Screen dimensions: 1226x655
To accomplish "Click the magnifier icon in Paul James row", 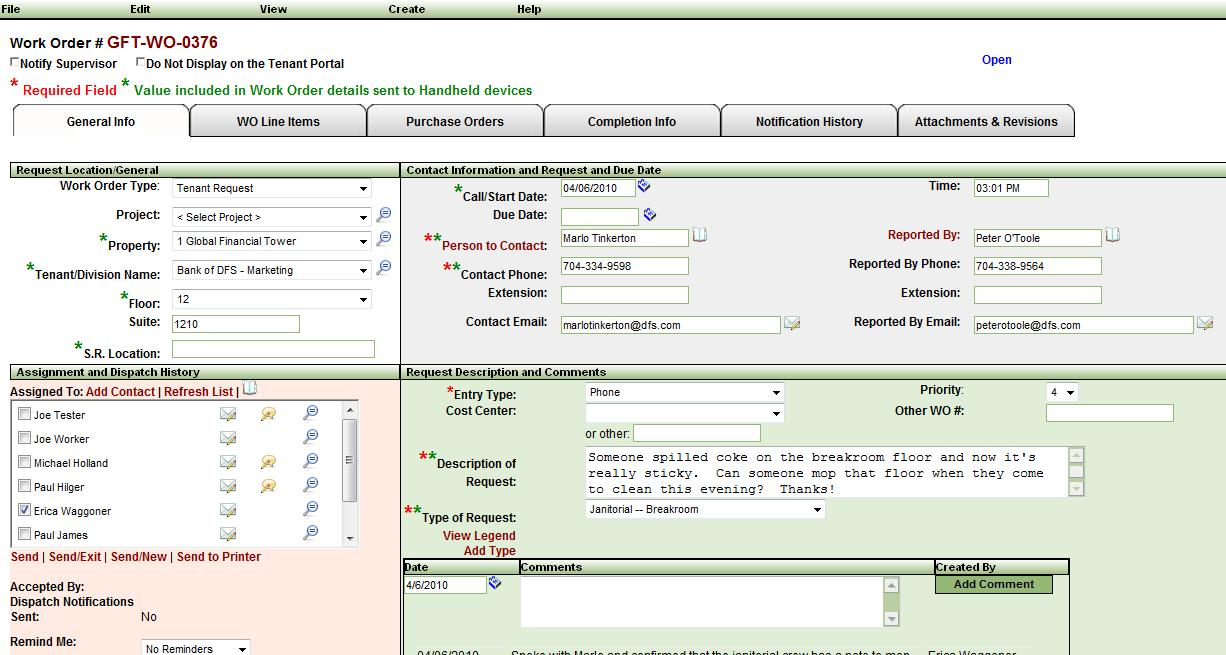I will pos(311,532).
